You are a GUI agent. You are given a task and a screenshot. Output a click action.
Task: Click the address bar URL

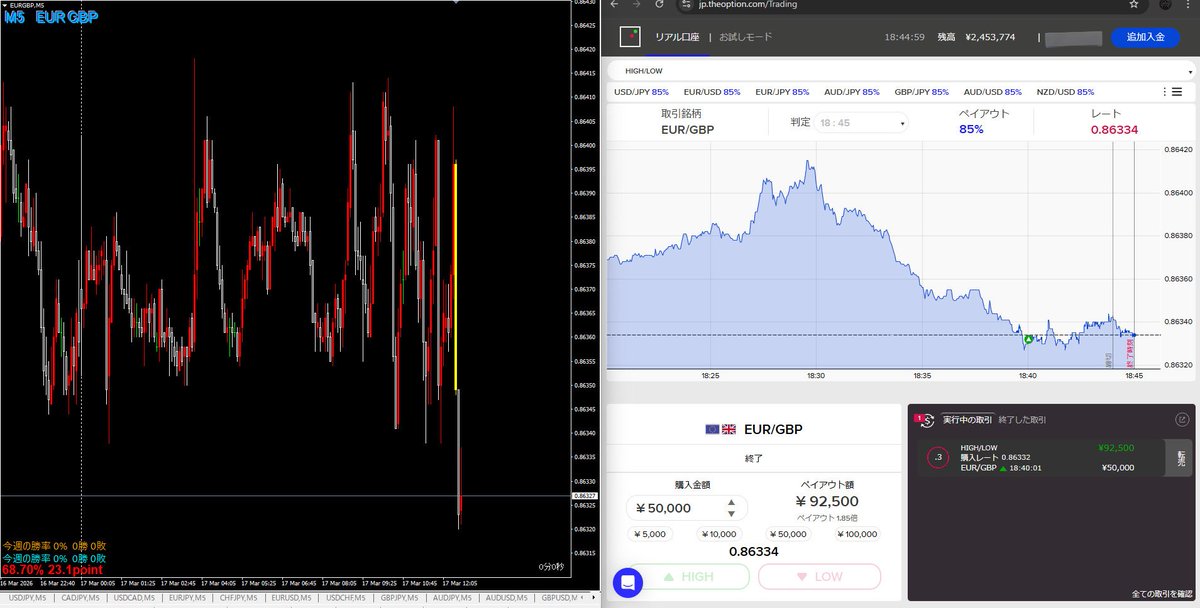click(749, 5)
